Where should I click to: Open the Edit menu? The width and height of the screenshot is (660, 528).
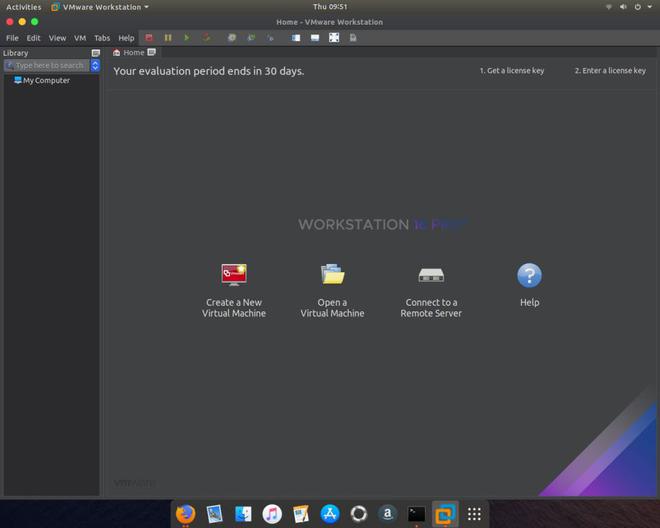[33, 38]
